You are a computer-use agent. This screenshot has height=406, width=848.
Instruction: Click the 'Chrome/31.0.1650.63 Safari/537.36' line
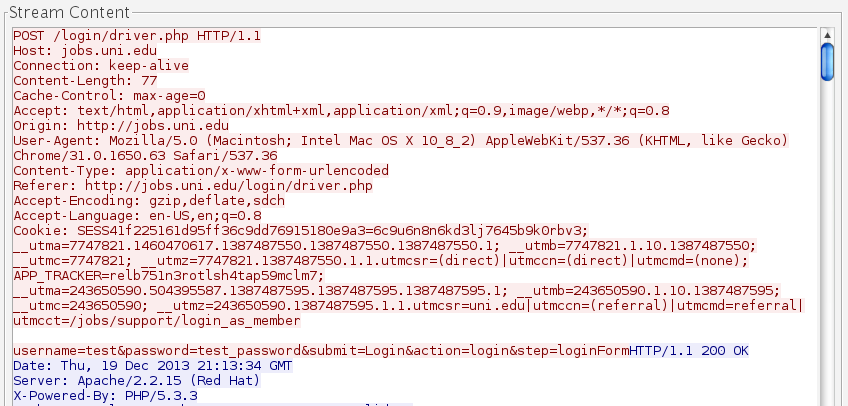pyautogui.click(x=145, y=156)
